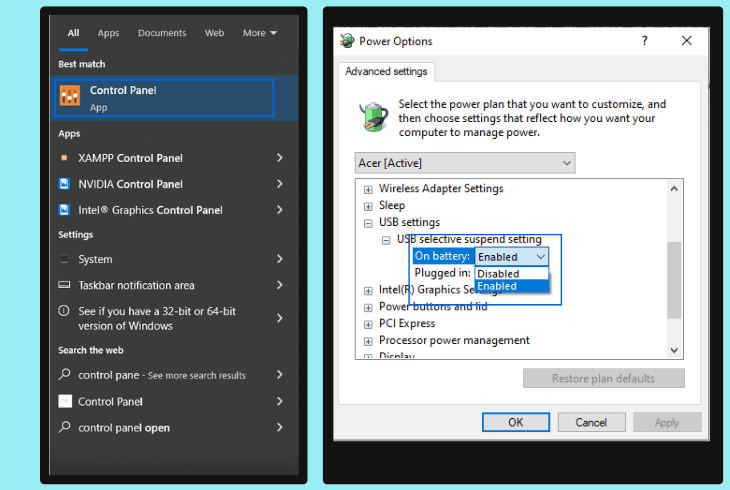Expand Processor power management node
Viewport: 730px width, 490px height.
click(368, 341)
